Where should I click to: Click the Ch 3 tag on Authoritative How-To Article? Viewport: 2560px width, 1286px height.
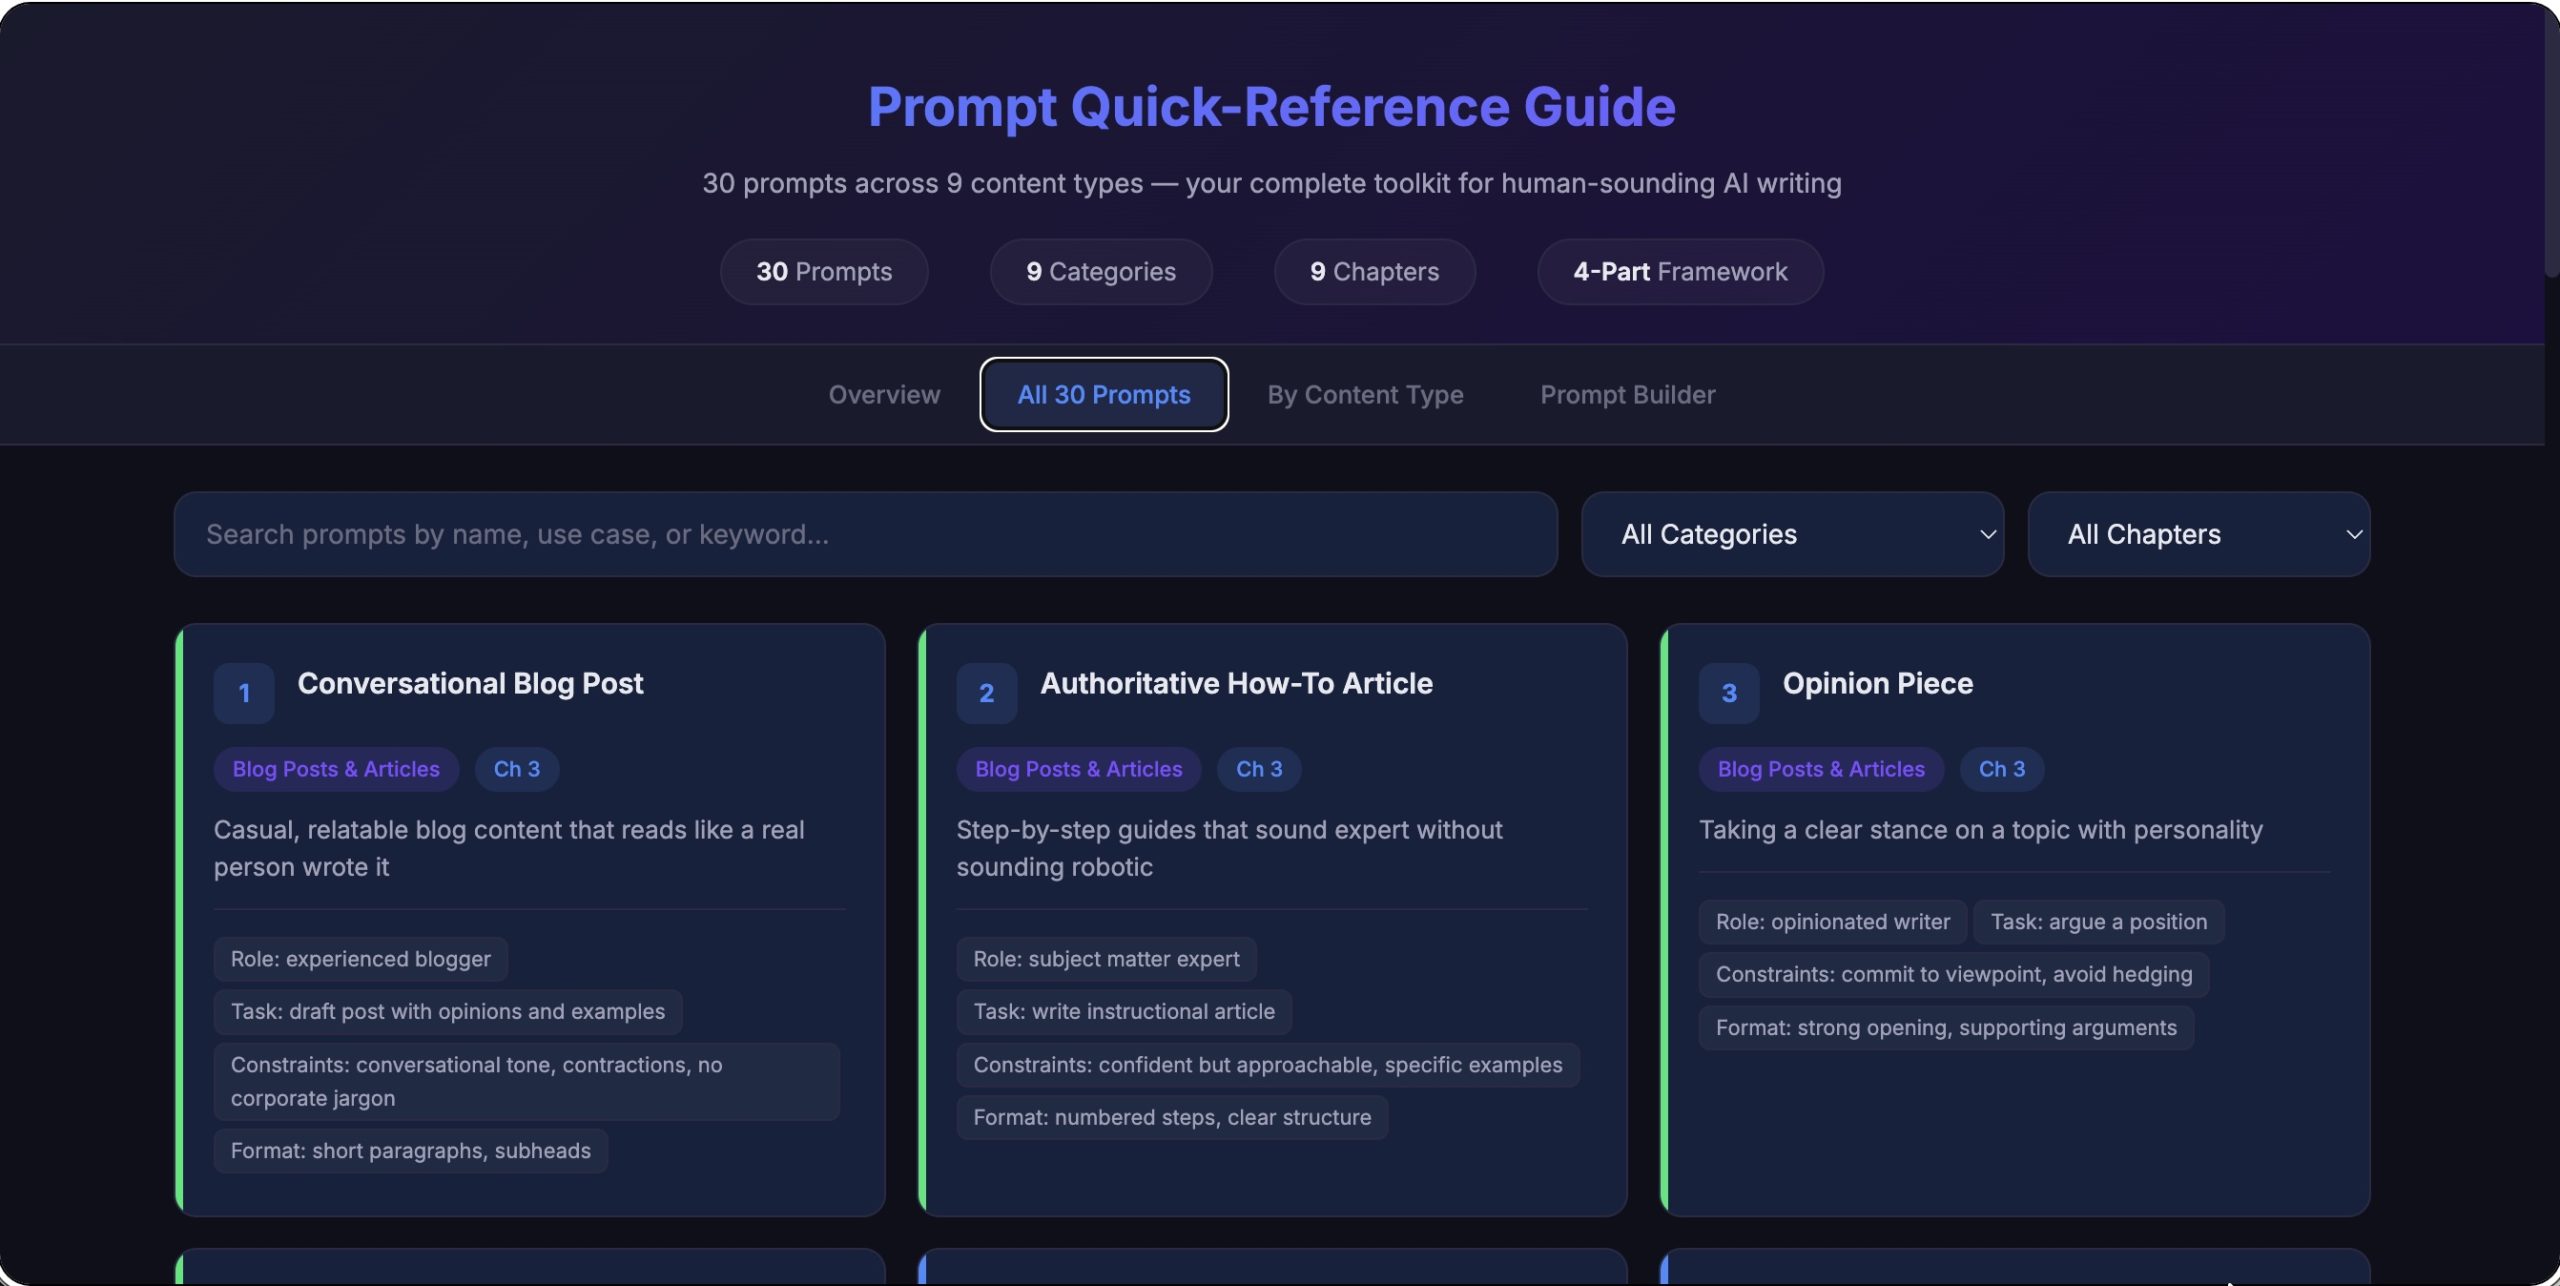pyautogui.click(x=1258, y=769)
